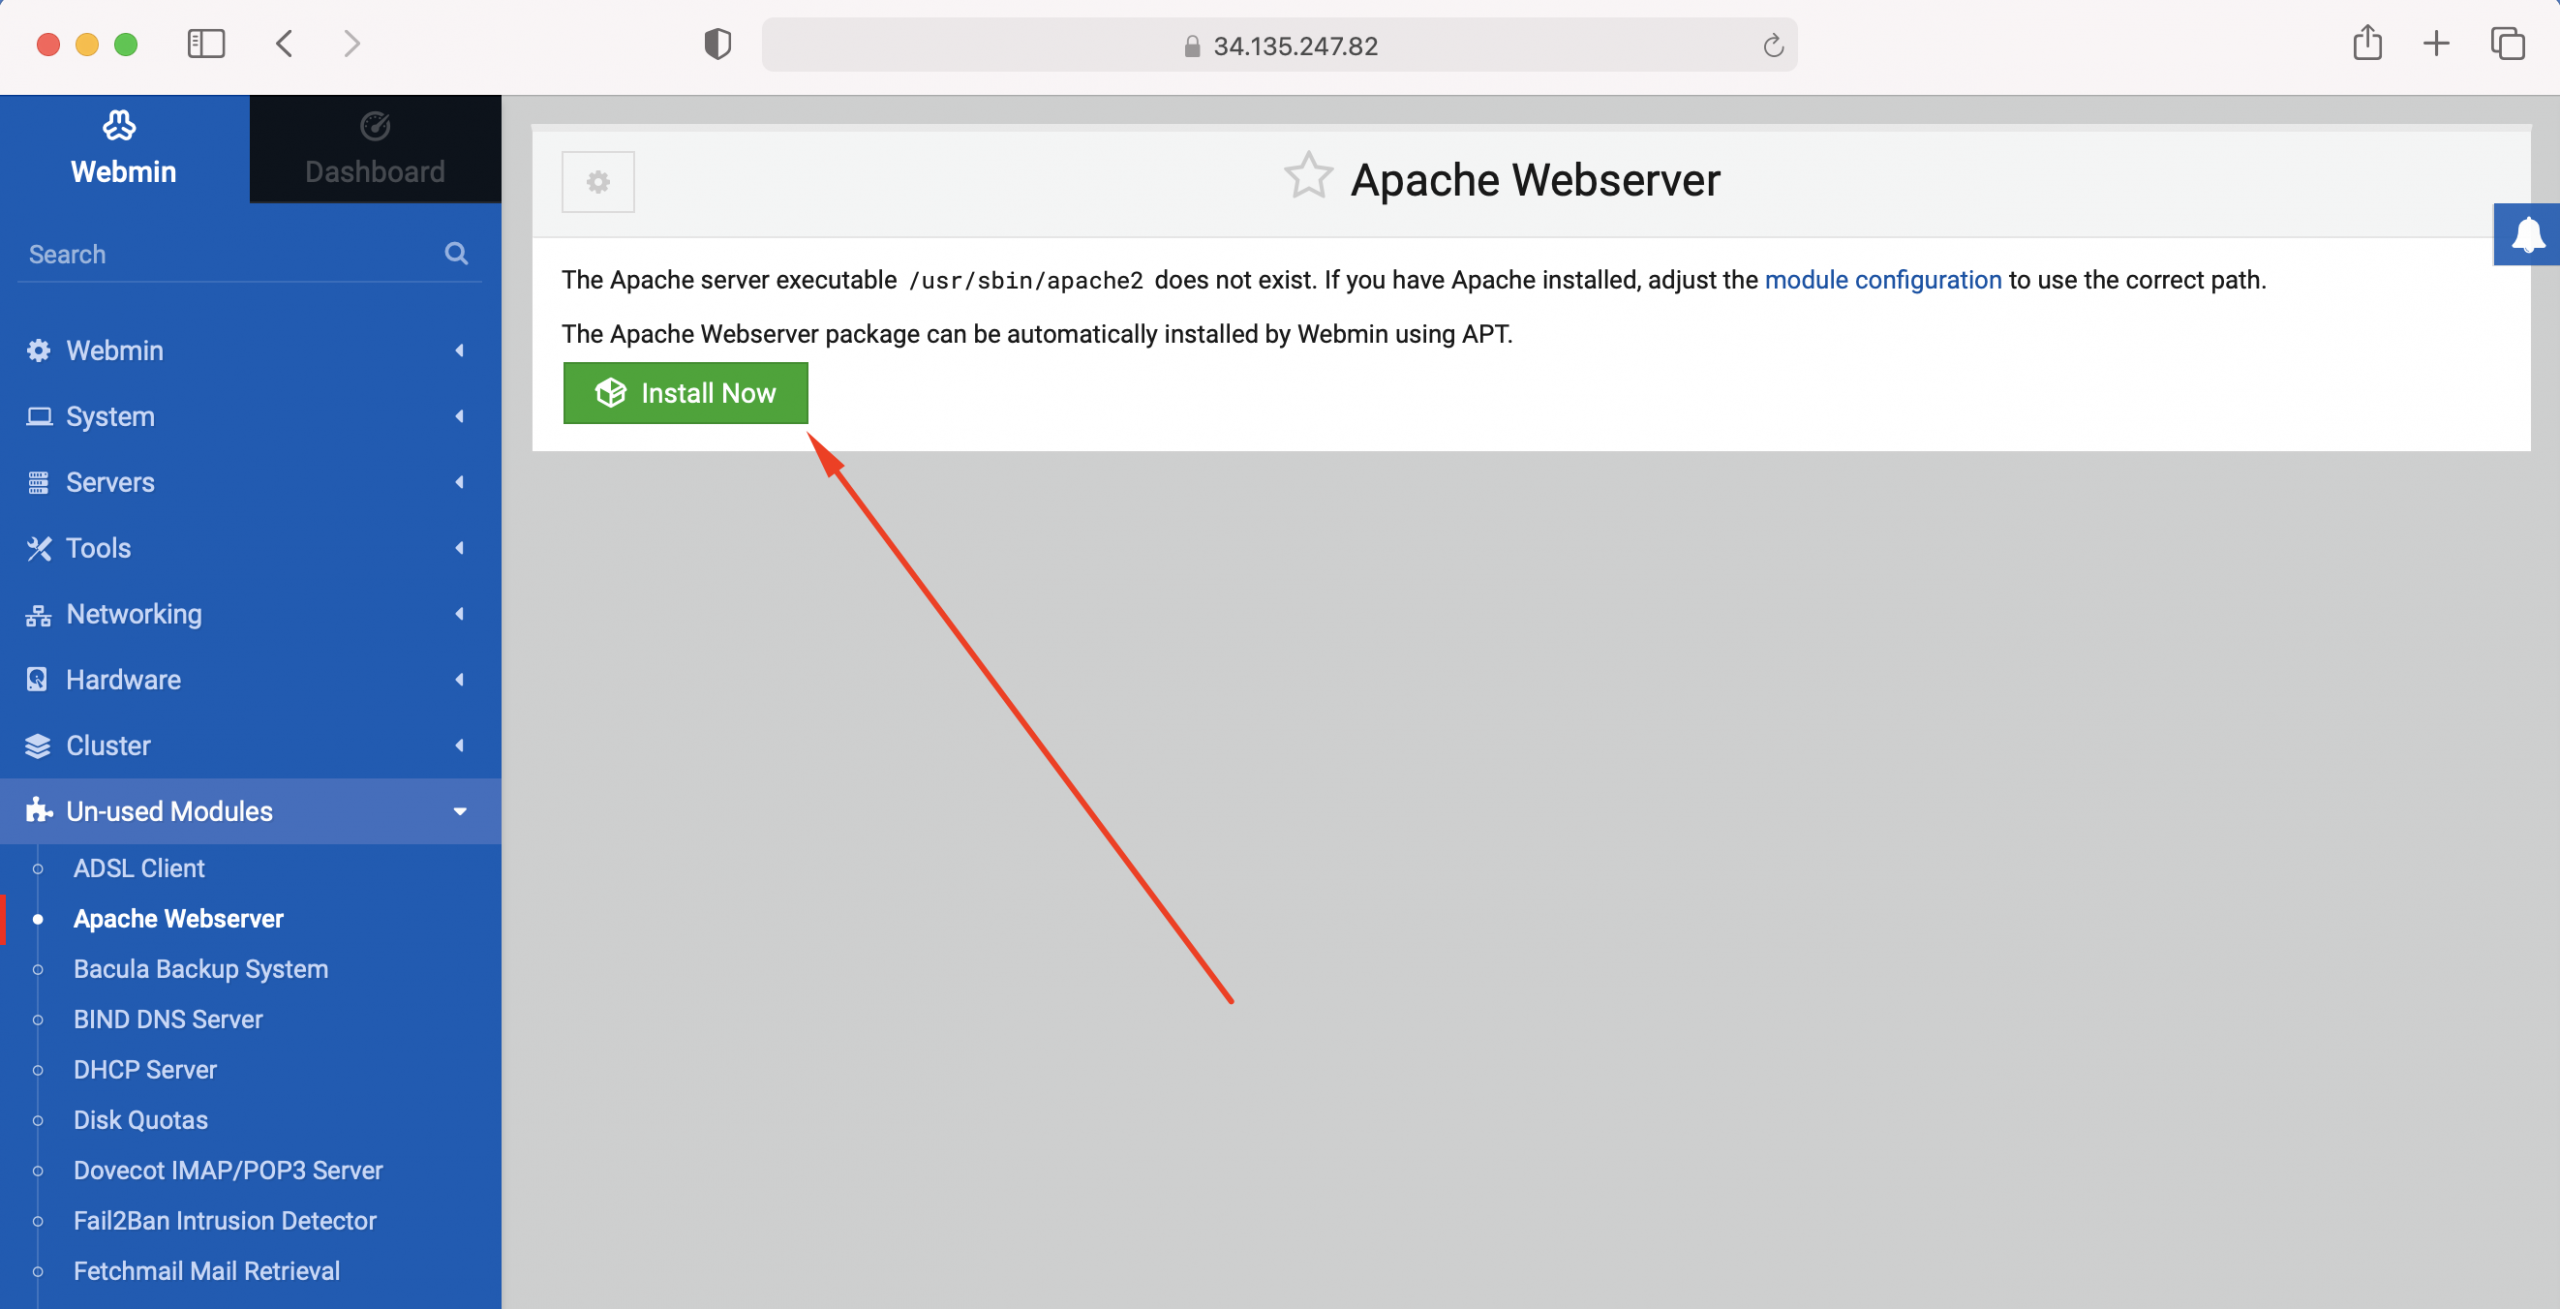Click the search magnifier icon

point(457,253)
